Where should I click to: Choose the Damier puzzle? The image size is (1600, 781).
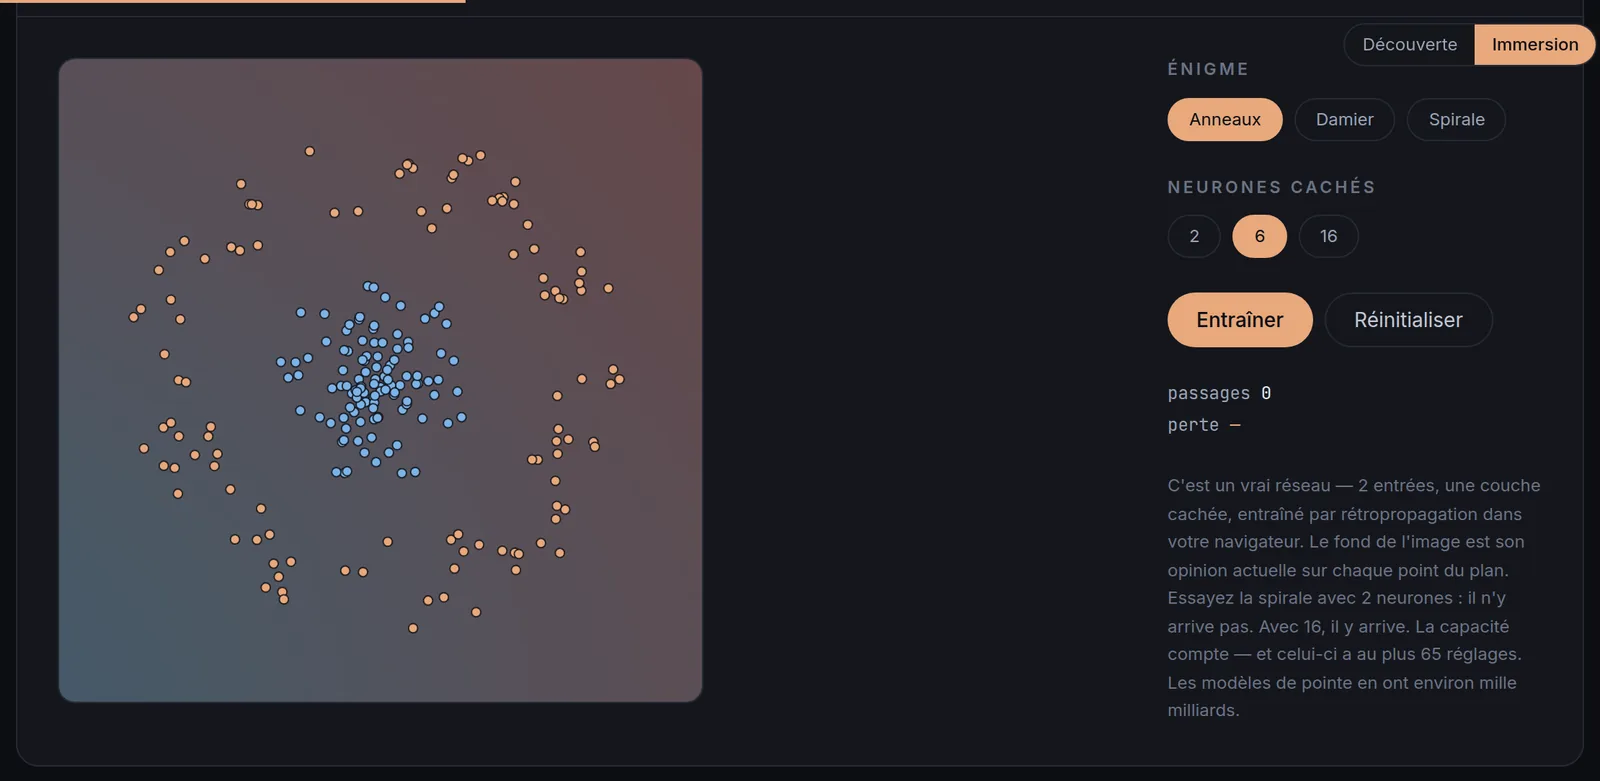pyautogui.click(x=1344, y=119)
